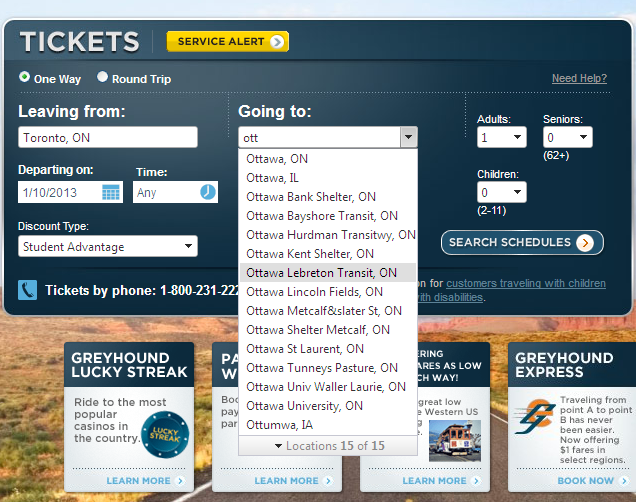Open the Going to dropdown arrow

(408, 137)
